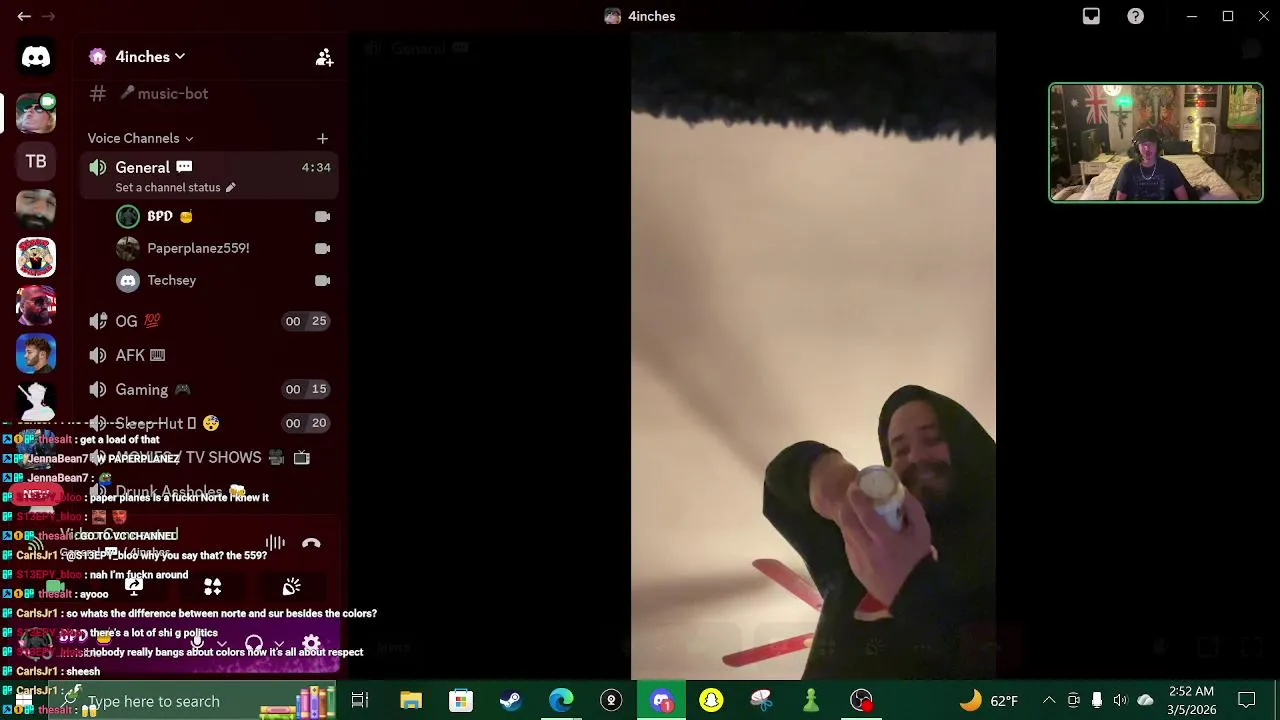Start an activity with the shapes icon
Image resolution: width=1280 pixels, height=720 pixels.
212,587
